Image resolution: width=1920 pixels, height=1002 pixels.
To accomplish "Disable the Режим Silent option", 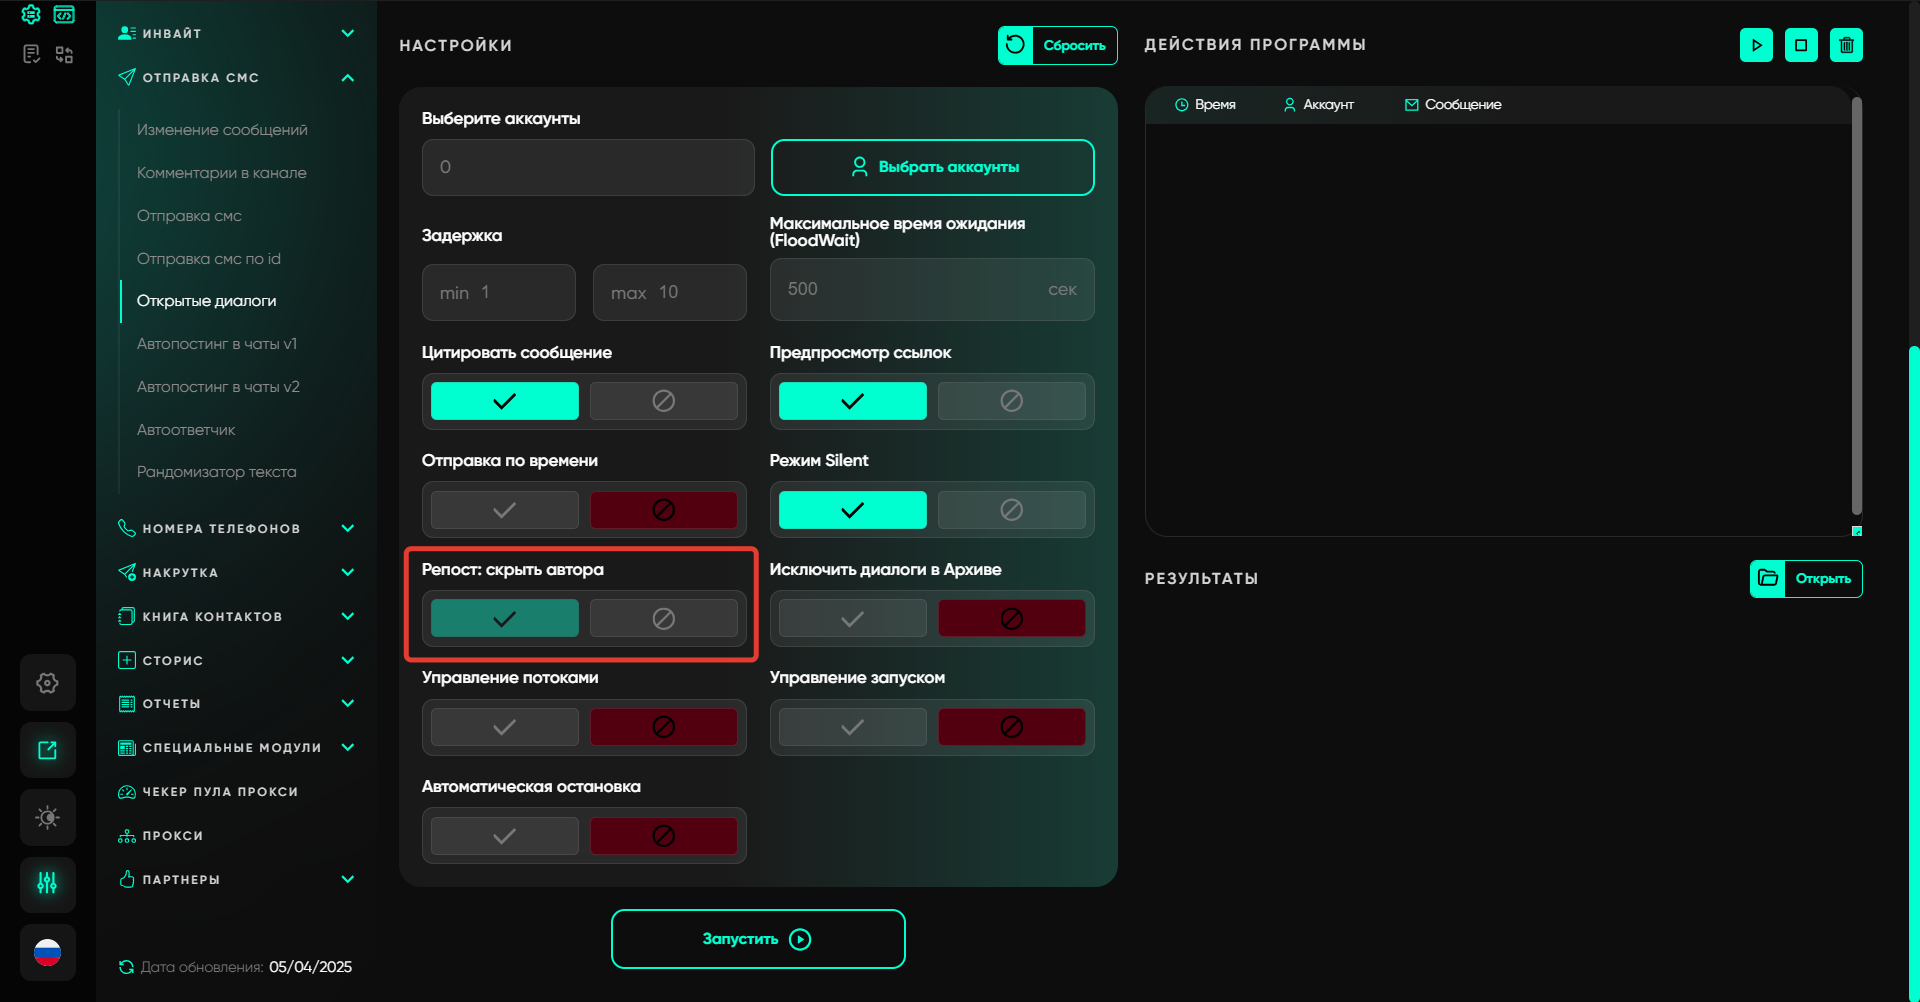I will click(x=1011, y=510).
